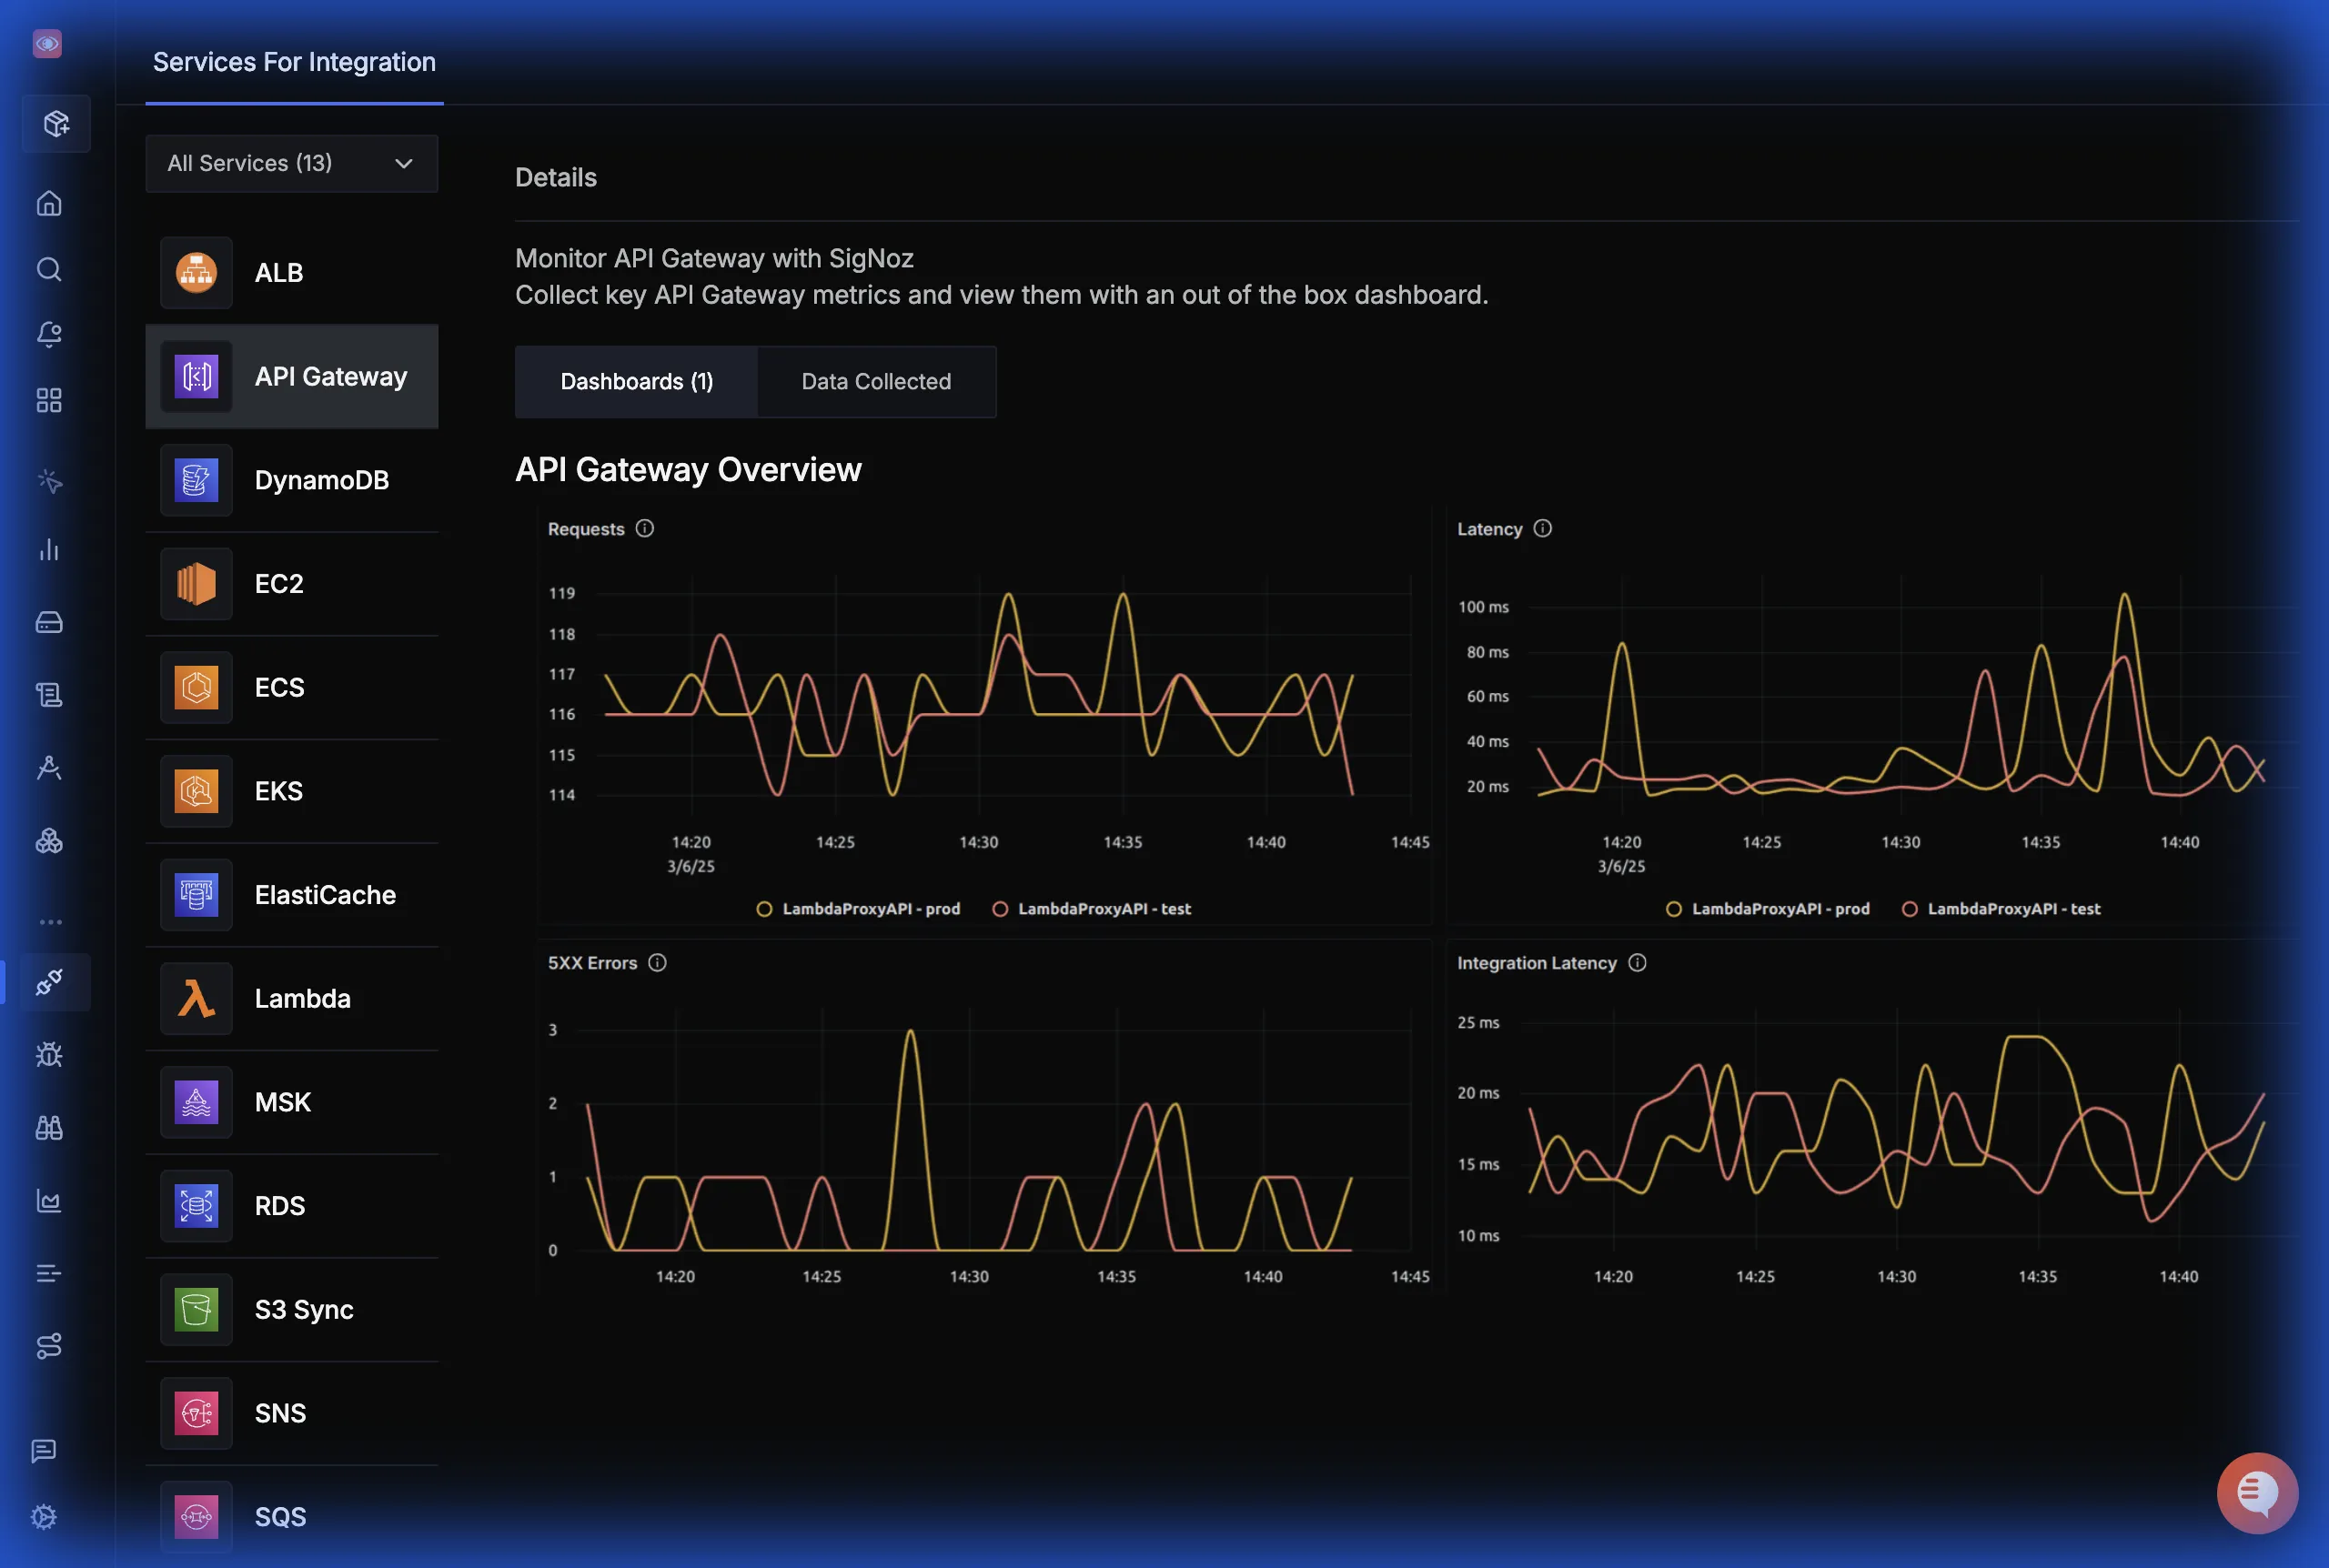Click the Latency panel info icon
Screen dimensions: 2329x1568
point(1543,528)
